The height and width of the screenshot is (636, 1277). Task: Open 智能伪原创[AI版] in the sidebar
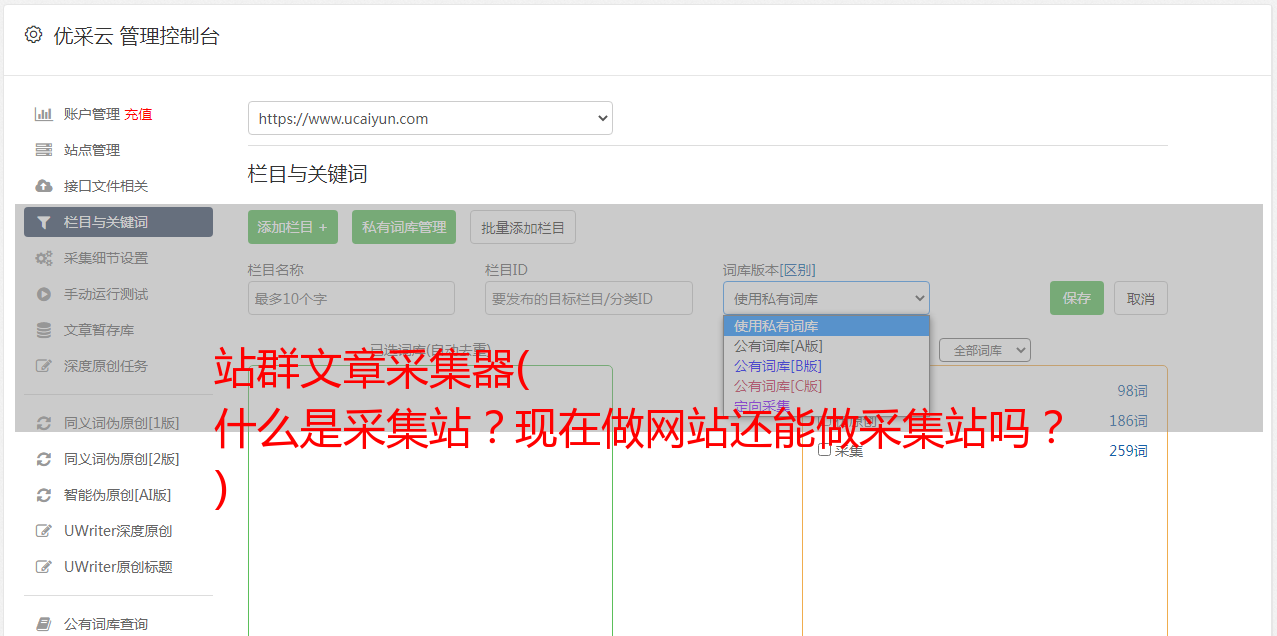(117, 495)
